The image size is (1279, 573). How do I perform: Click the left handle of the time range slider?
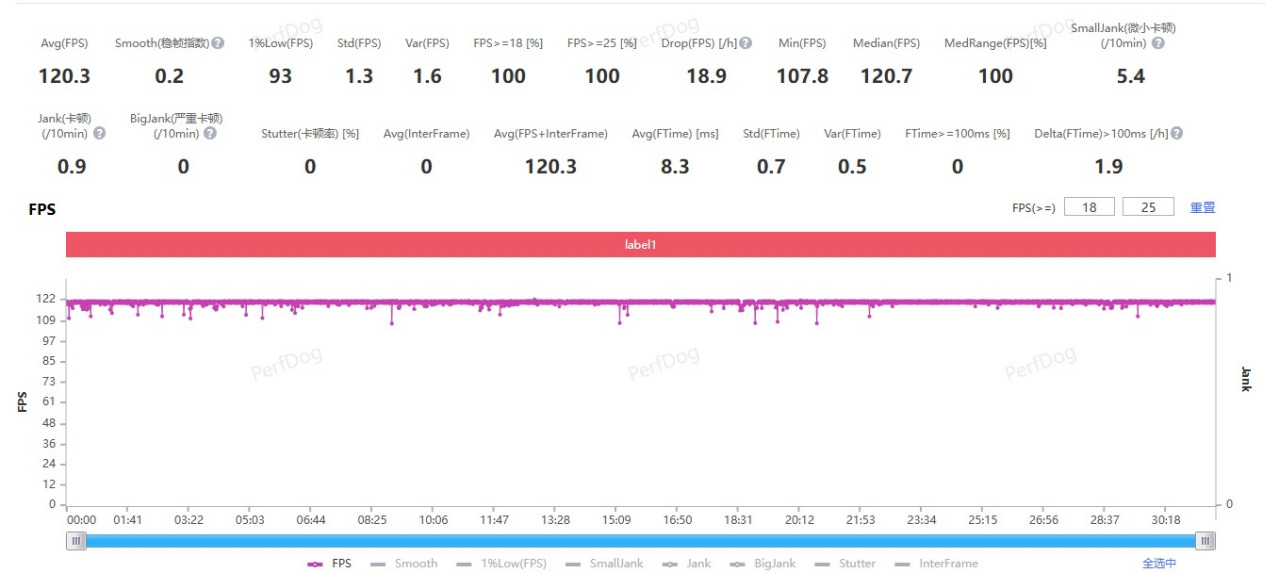(76, 541)
